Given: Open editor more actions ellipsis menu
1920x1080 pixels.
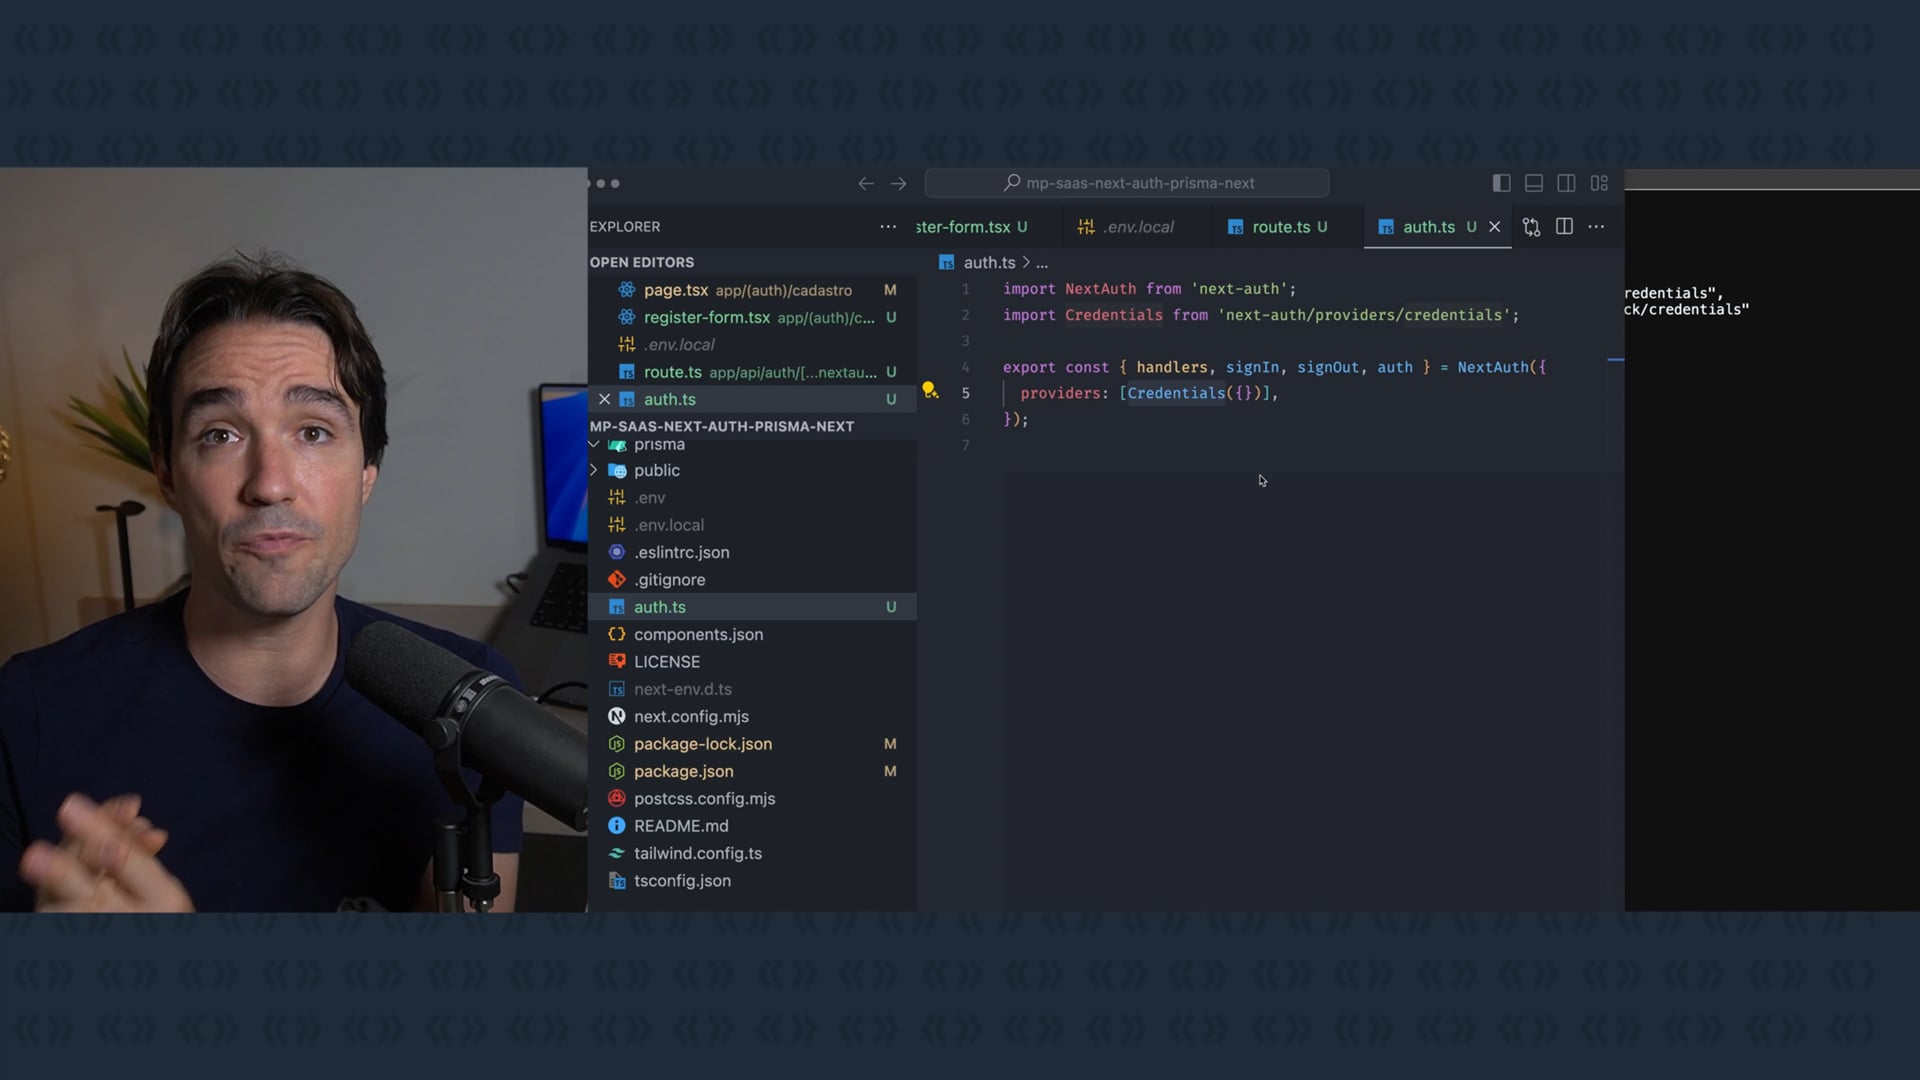Looking at the screenshot, I should click(x=1596, y=227).
